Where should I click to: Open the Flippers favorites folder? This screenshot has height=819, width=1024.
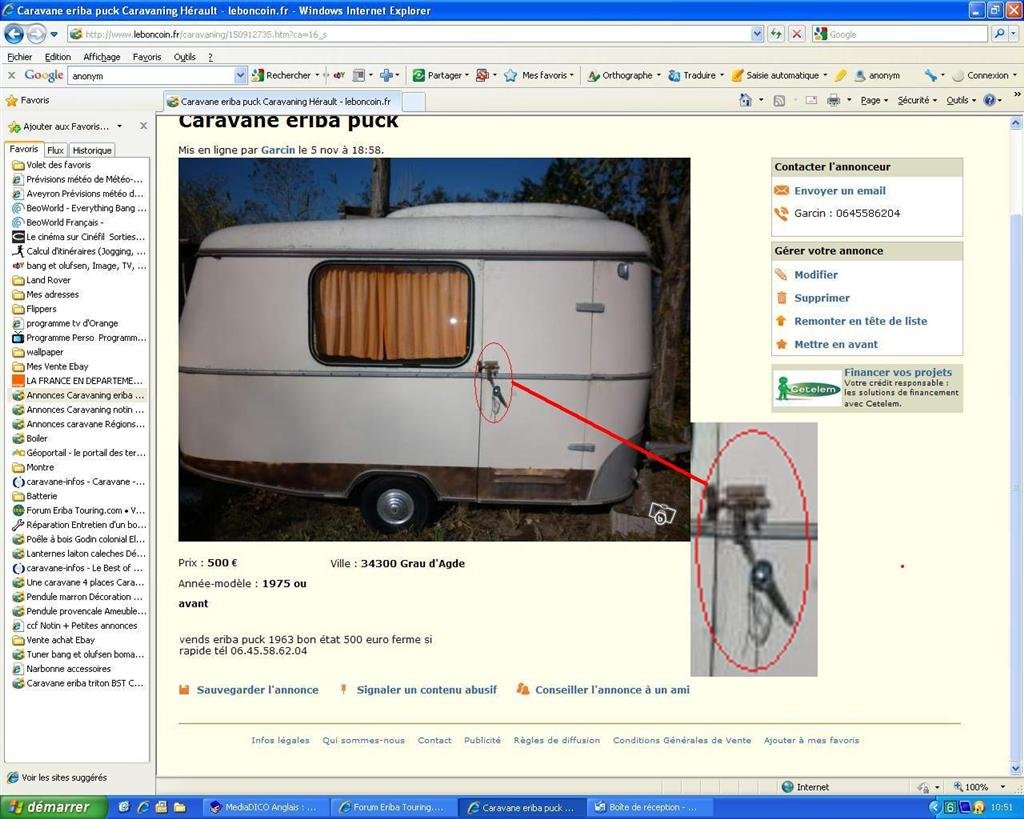[x=41, y=309]
